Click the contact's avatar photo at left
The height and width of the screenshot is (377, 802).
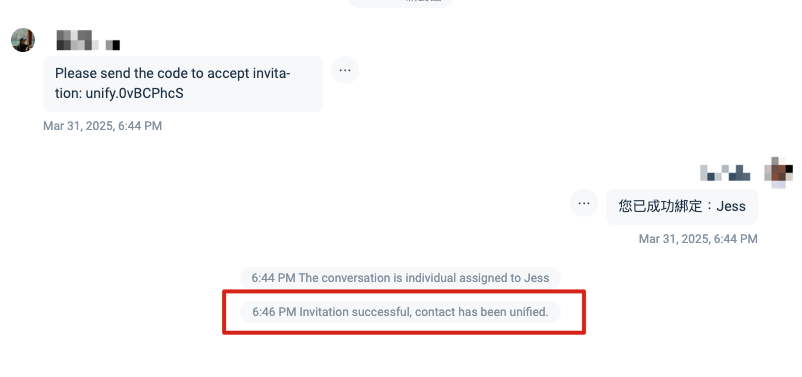[23, 40]
